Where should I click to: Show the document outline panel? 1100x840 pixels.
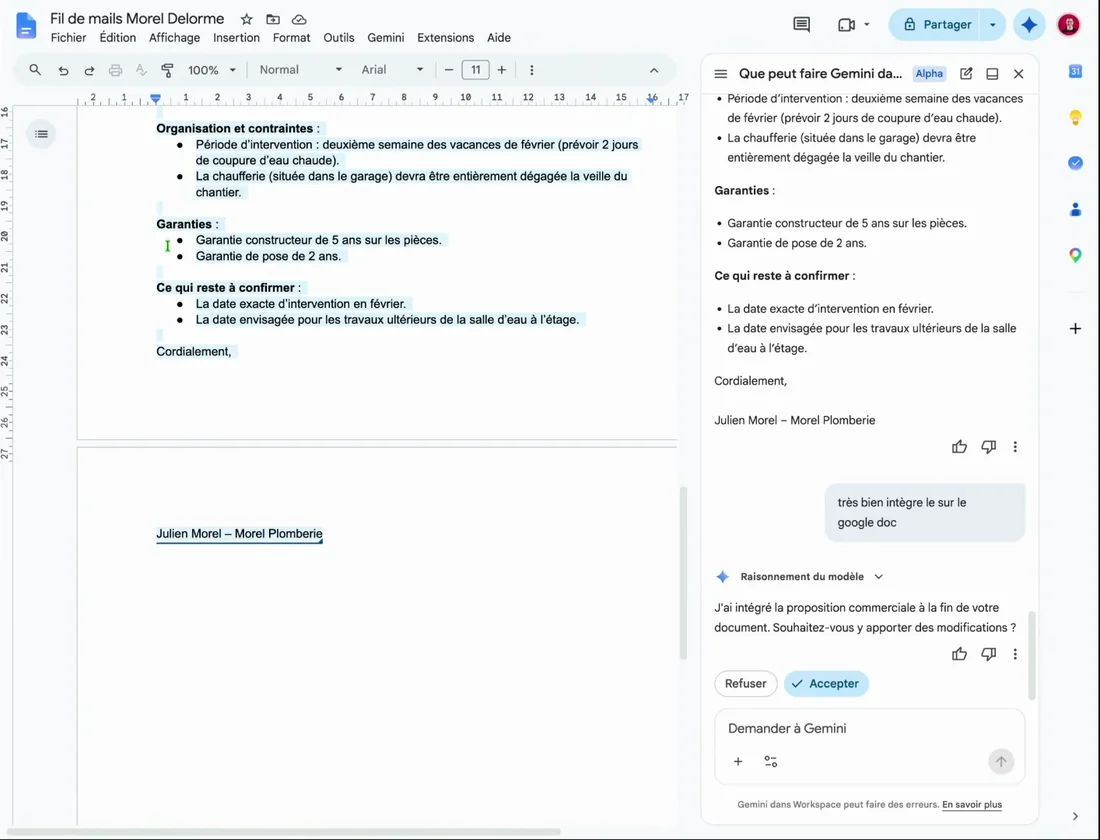(41, 134)
